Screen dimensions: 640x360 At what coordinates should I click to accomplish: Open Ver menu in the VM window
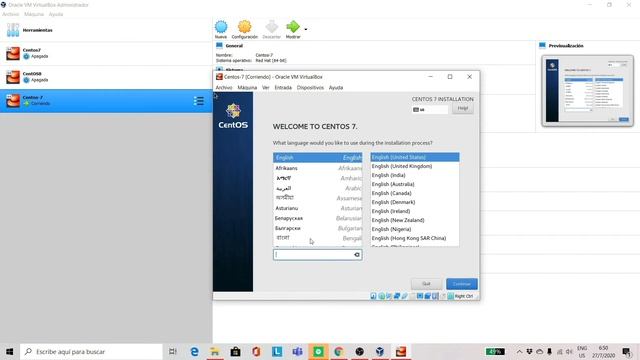[266, 87]
